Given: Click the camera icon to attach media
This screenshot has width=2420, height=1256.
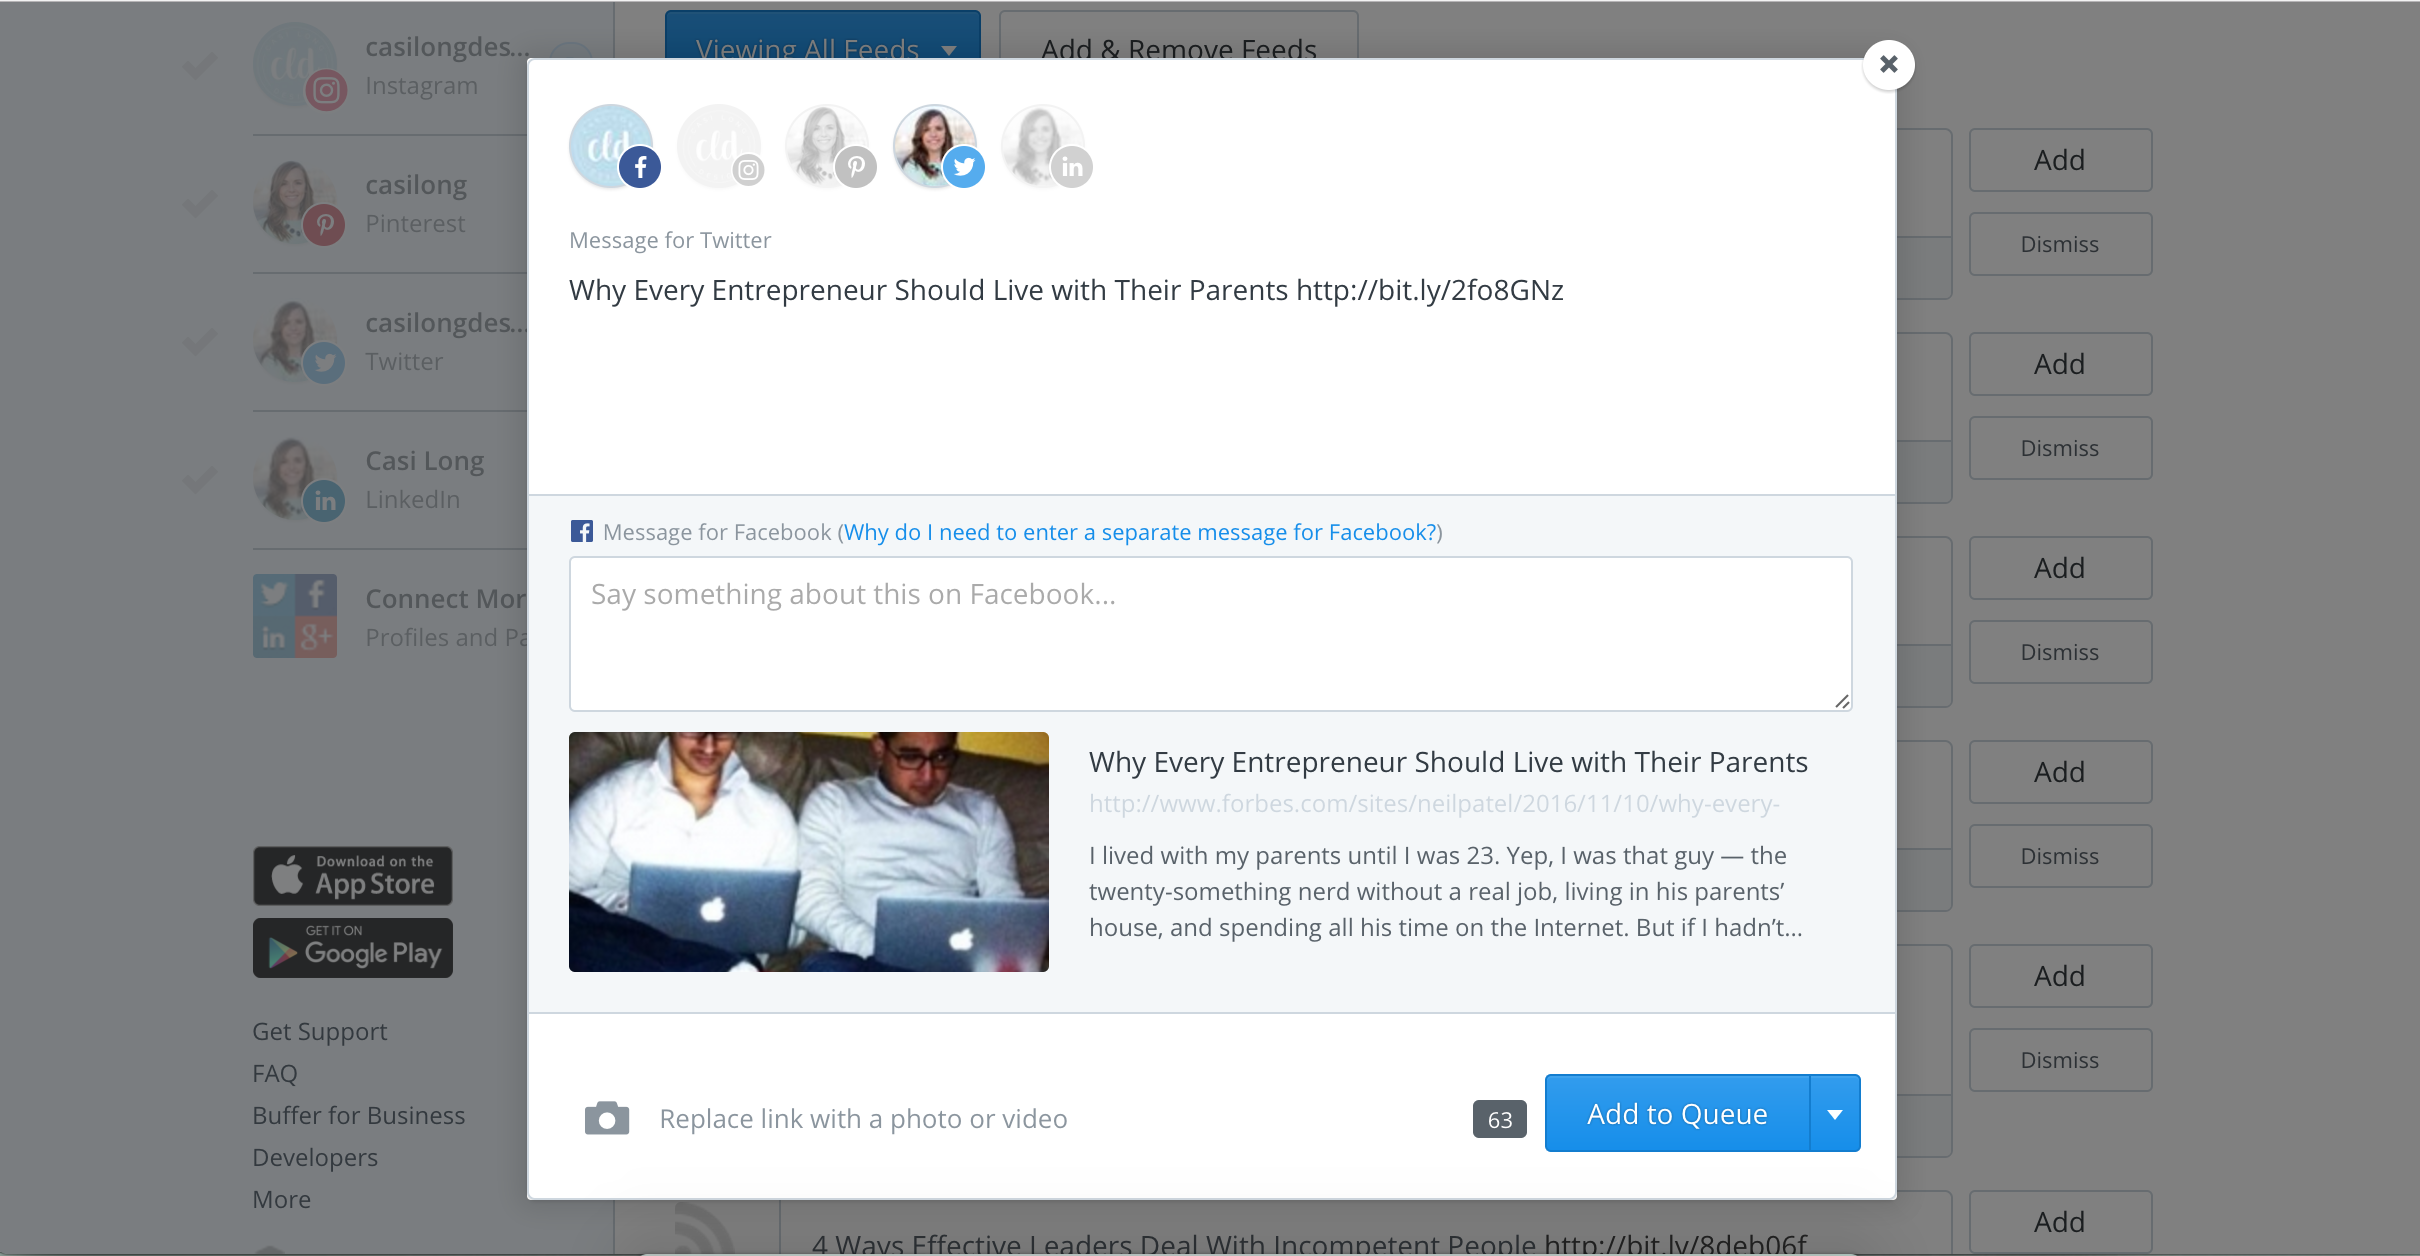Looking at the screenshot, I should tap(607, 1118).
